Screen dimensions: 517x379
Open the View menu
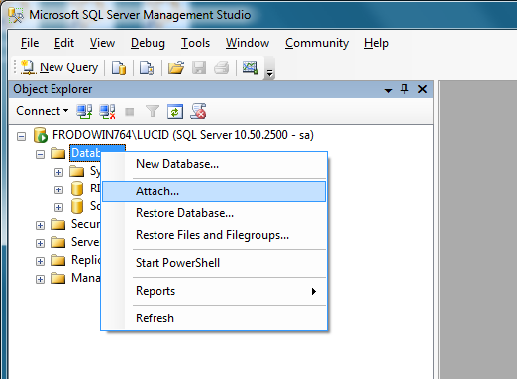tap(102, 43)
